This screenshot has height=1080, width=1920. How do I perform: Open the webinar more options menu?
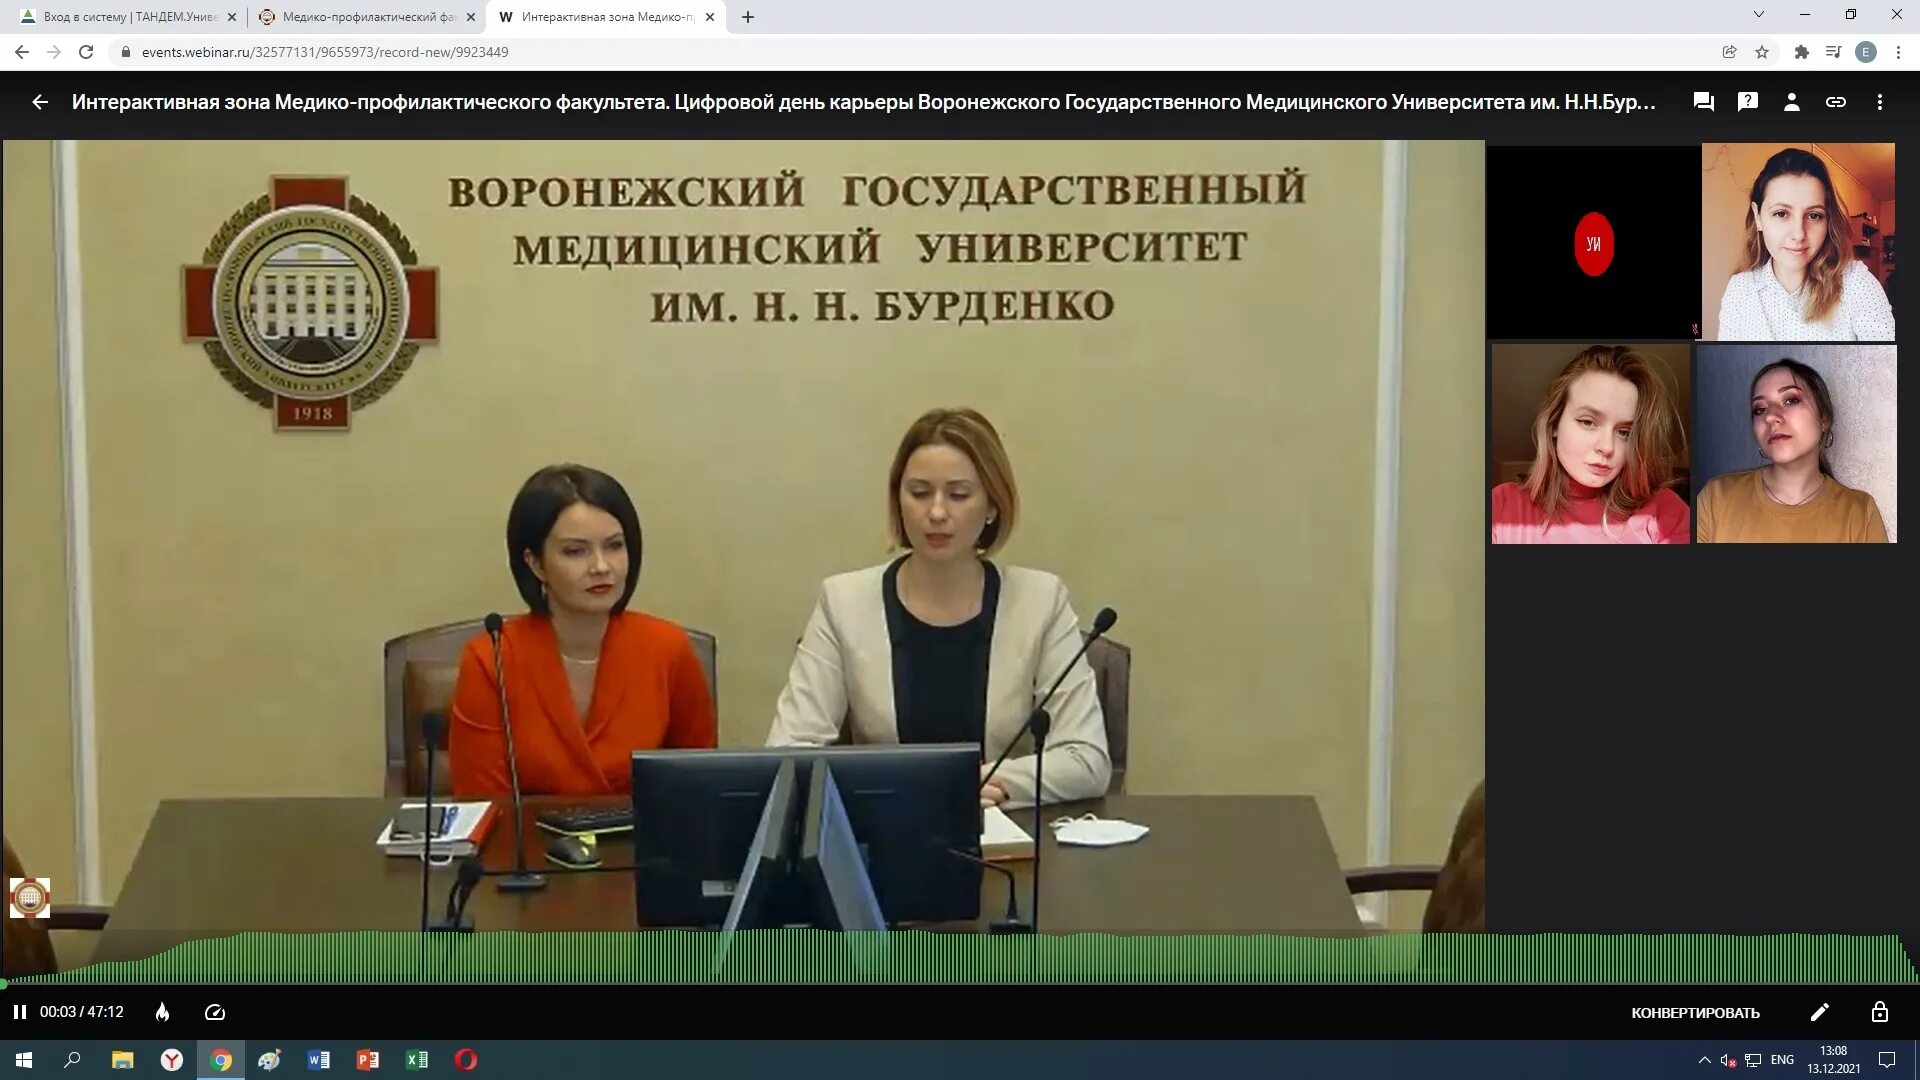click(1879, 102)
